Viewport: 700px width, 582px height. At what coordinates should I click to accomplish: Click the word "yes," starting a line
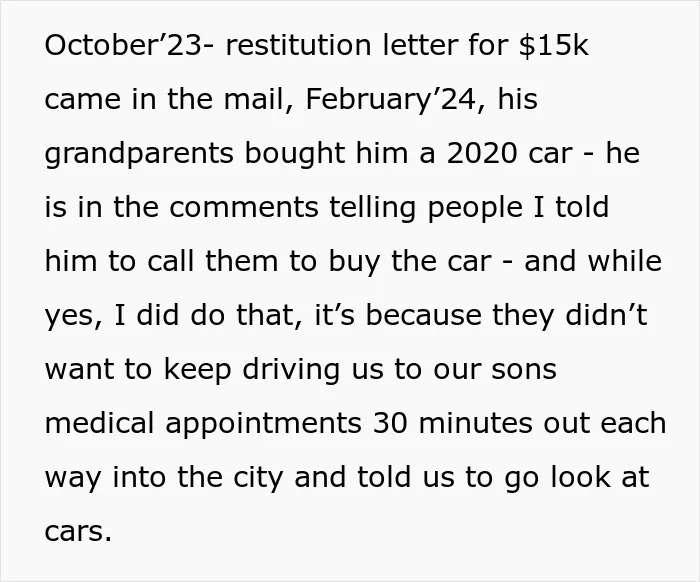[x=74, y=316]
